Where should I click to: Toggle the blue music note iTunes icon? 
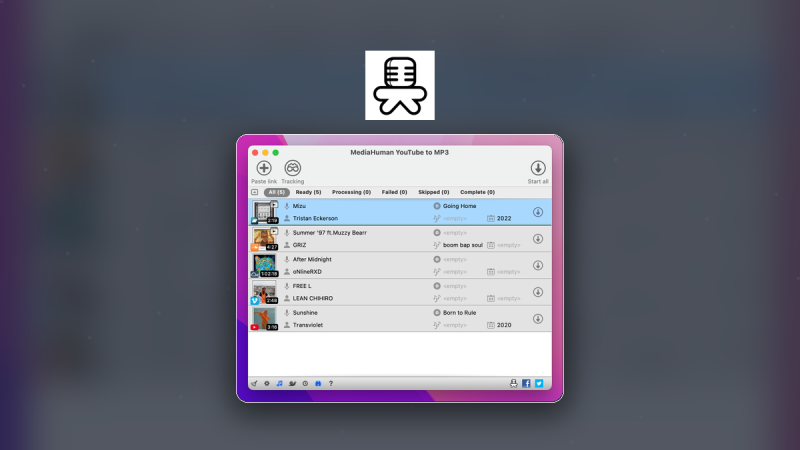click(x=280, y=383)
